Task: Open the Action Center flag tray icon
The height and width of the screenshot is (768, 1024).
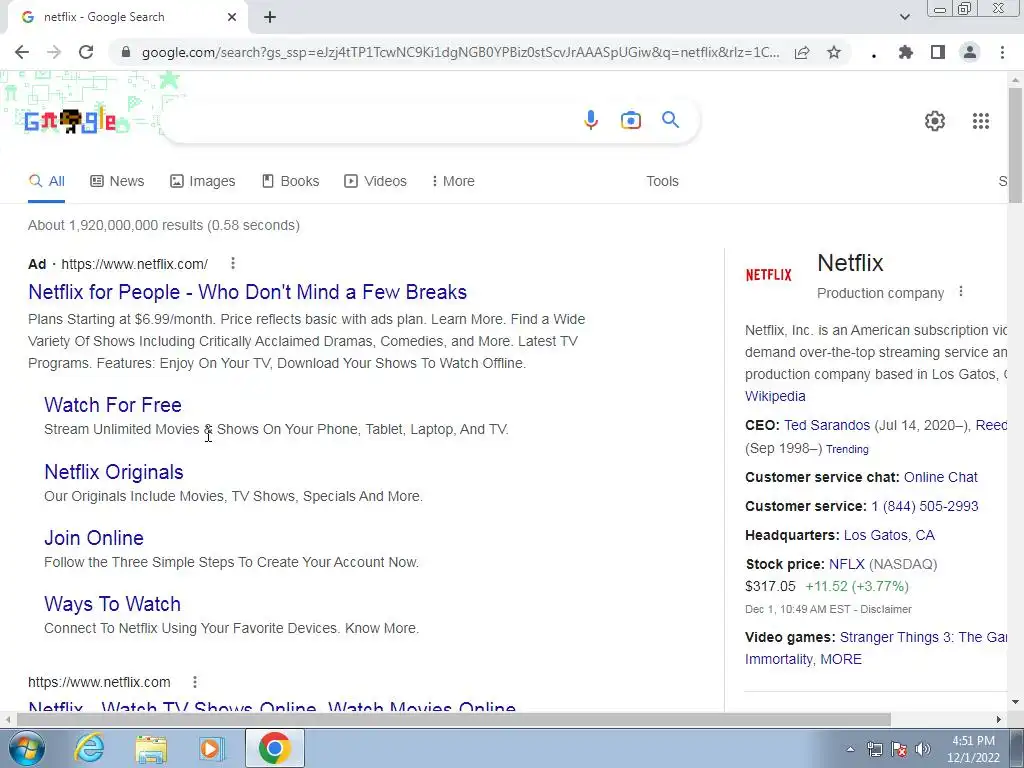Action: tap(899, 749)
